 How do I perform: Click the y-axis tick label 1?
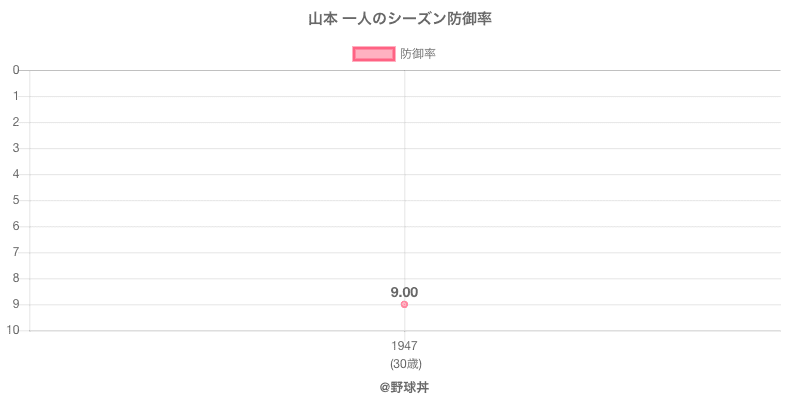(17, 96)
